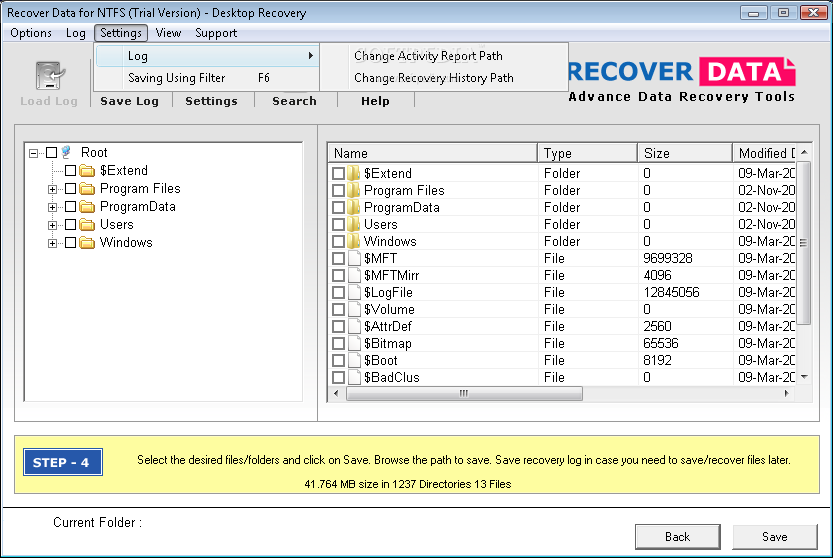This screenshot has width=833, height=558.
Task: Open the Options menu
Action: coord(31,33)
